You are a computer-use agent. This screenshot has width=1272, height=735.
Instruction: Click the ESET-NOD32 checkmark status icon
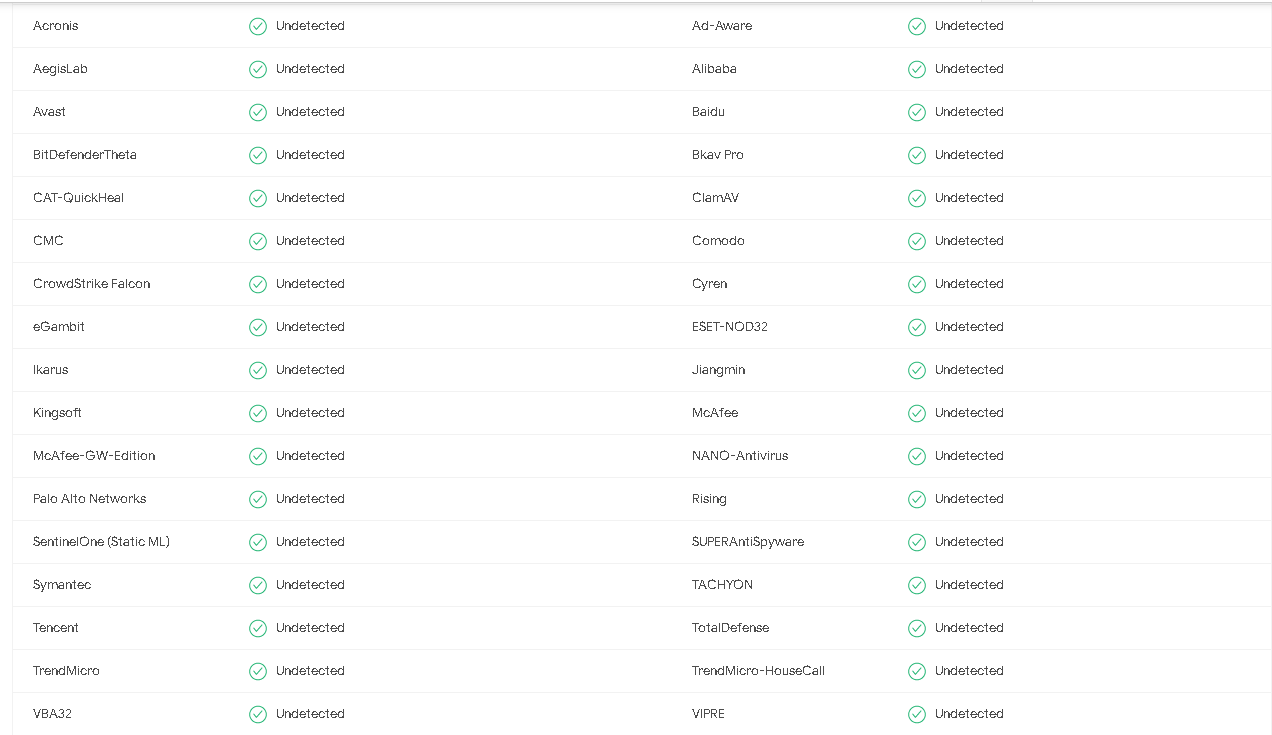(917, 327)
